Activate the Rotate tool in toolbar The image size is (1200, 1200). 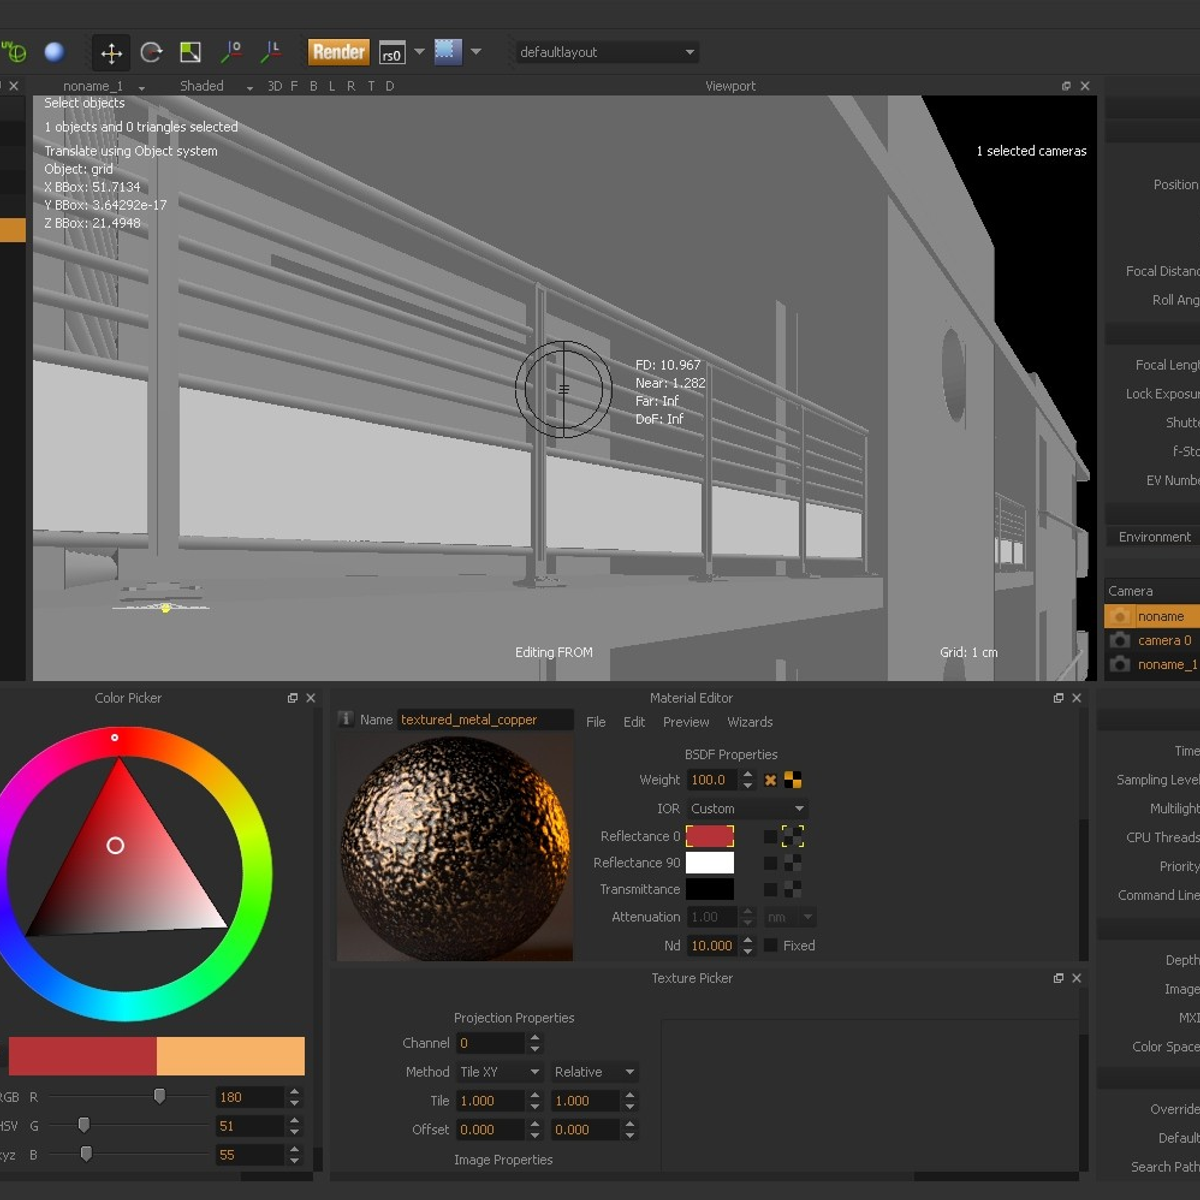[151, 52]
